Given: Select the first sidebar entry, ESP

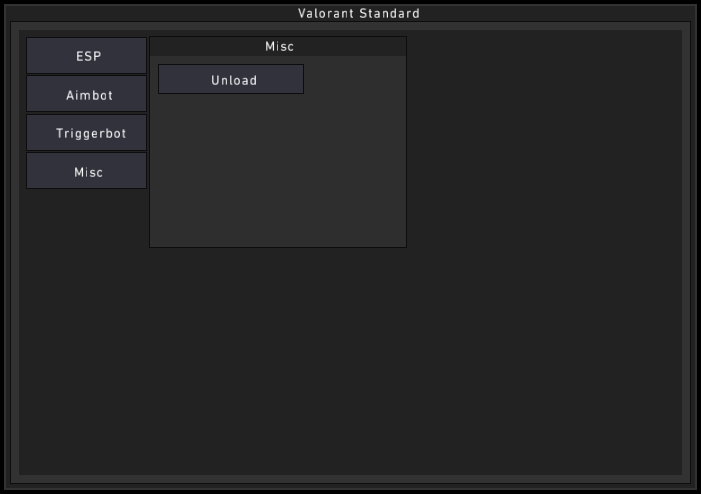Looking at the screenshot, I should point(87,56).
